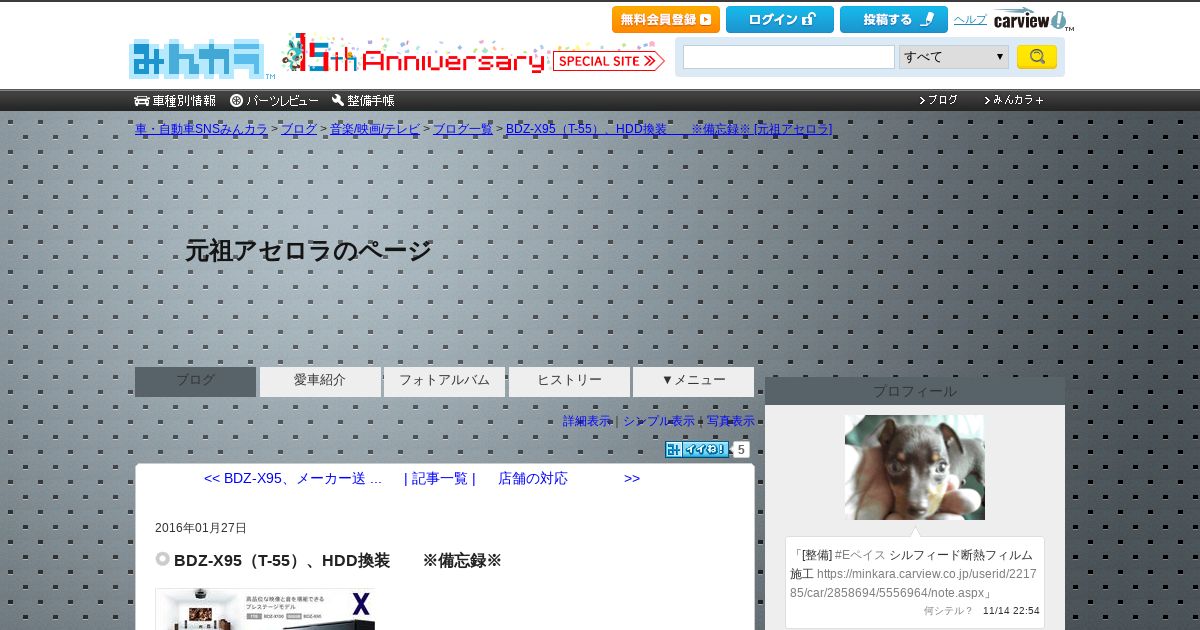Click the 元祖アセロラのページ page title
The height and width of the screenshot is (630, 1200).
click(308, 251)
